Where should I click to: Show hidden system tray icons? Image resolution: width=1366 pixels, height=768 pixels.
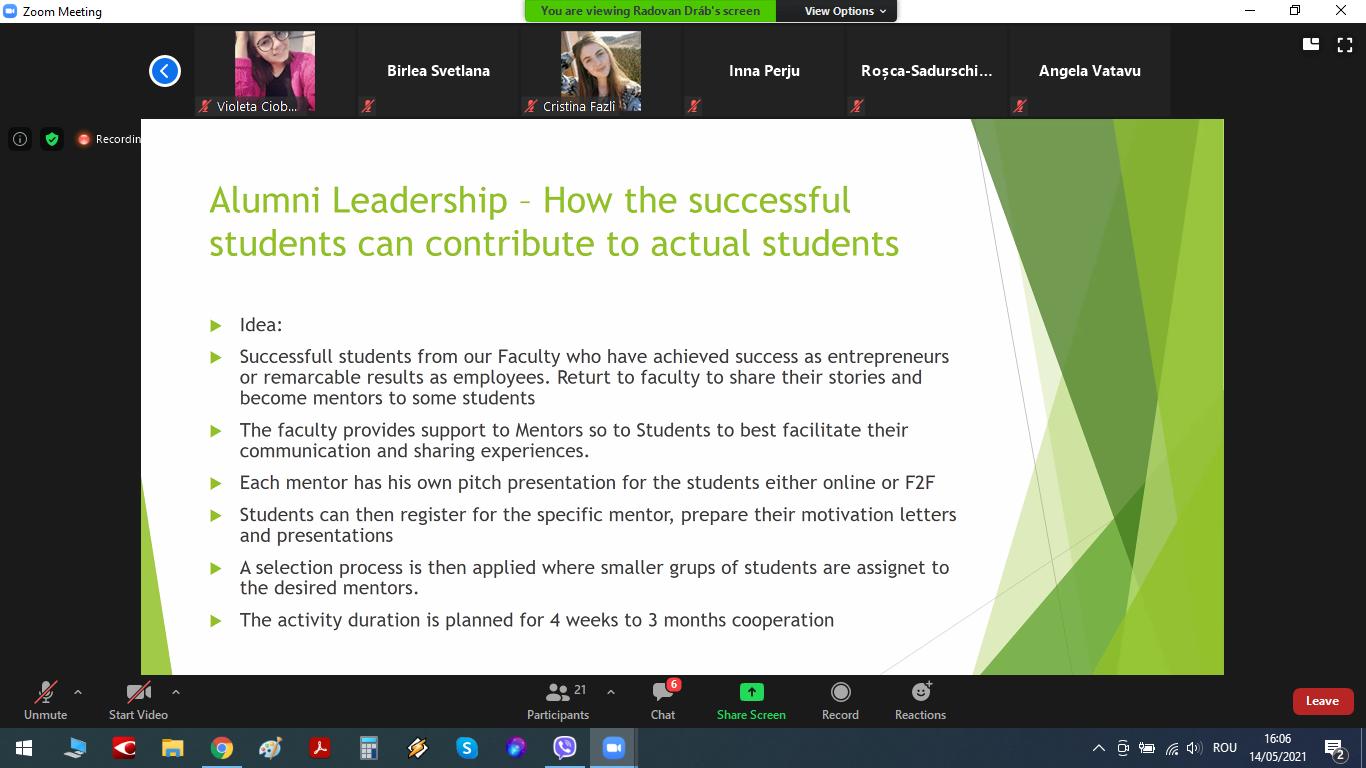pos(1098,748)
